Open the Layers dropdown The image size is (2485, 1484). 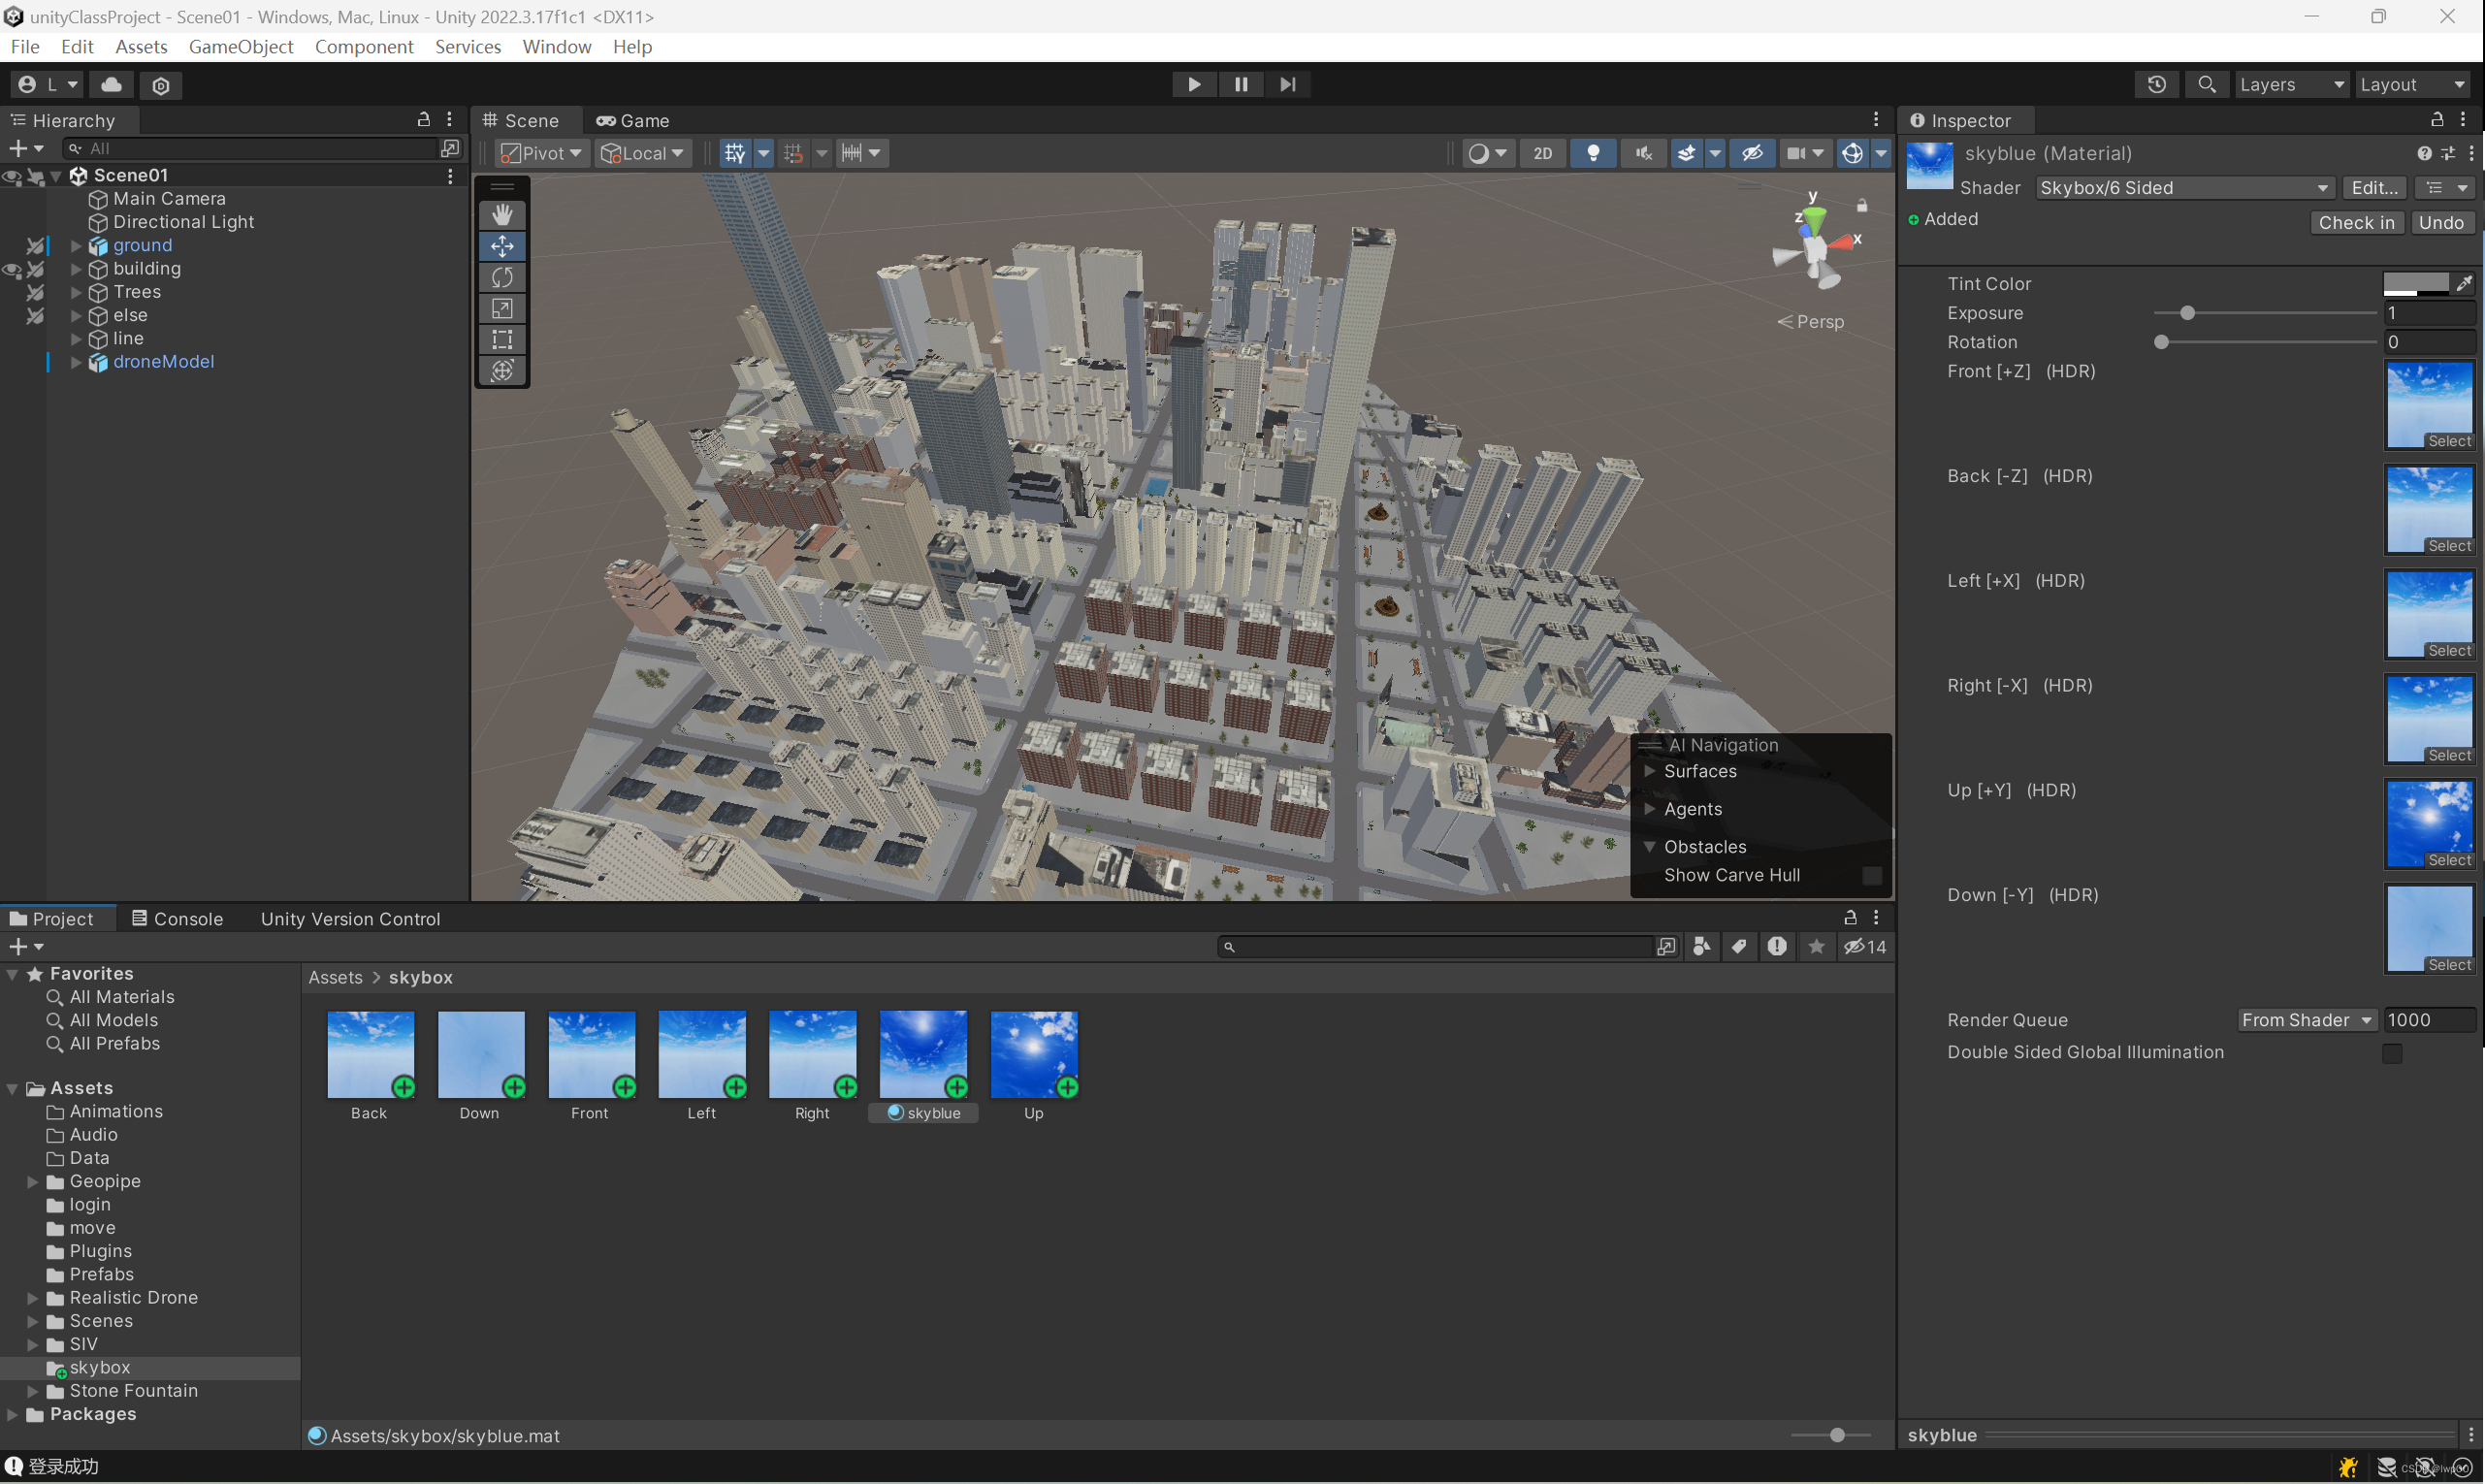pos(2291,84)
